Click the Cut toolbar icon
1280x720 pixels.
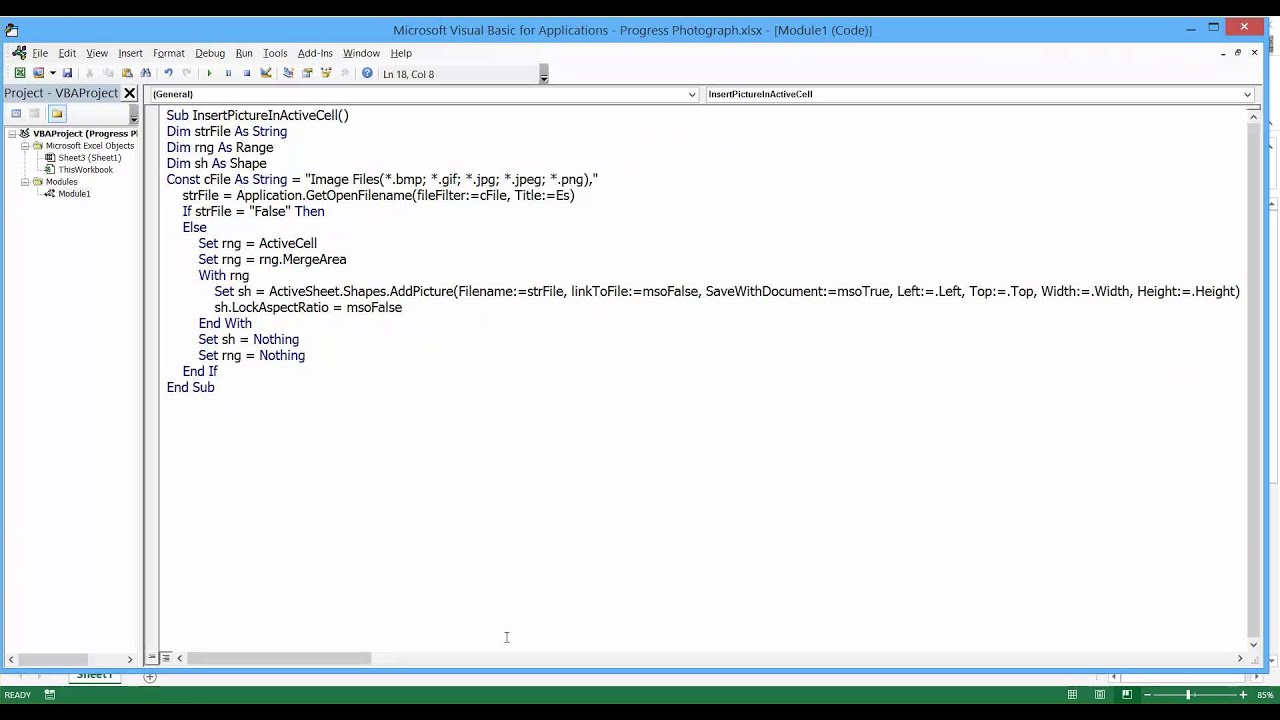point(89,73)
